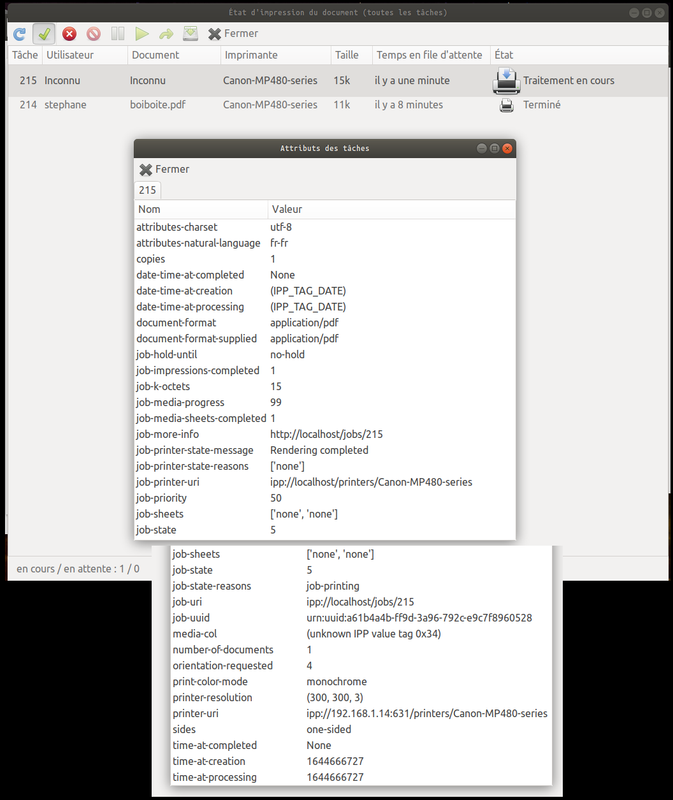
Task: Select orientation-requested row
Action: coord(361,666)
